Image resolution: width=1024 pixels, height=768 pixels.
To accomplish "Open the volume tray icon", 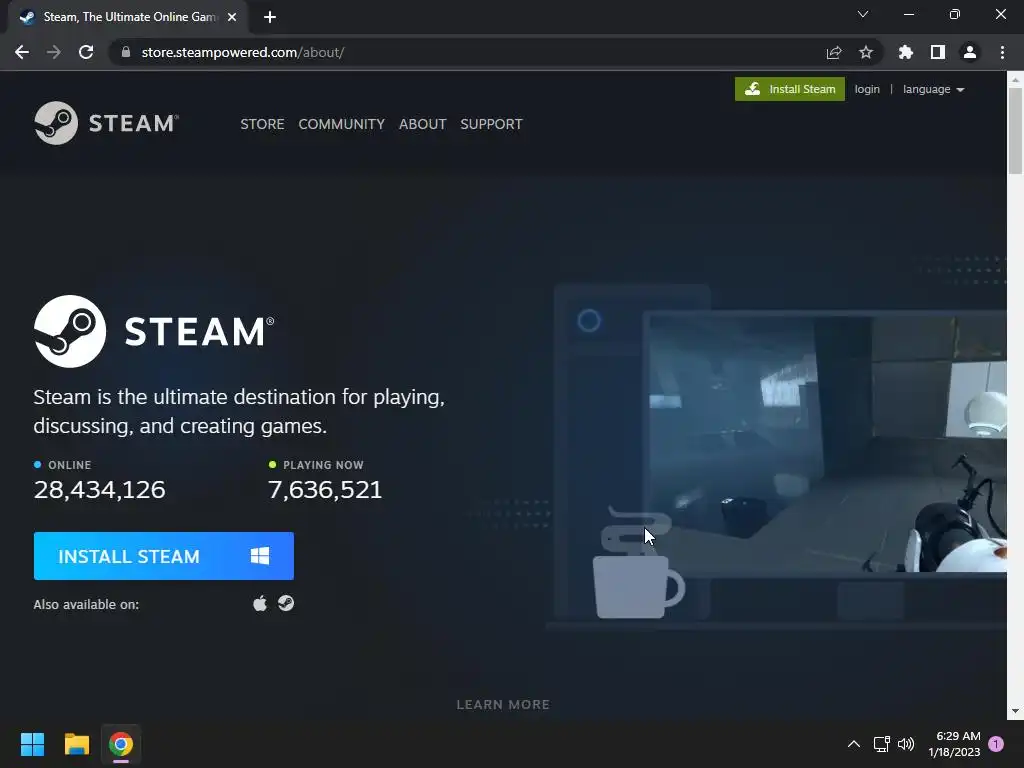I will tap(906, 744).
